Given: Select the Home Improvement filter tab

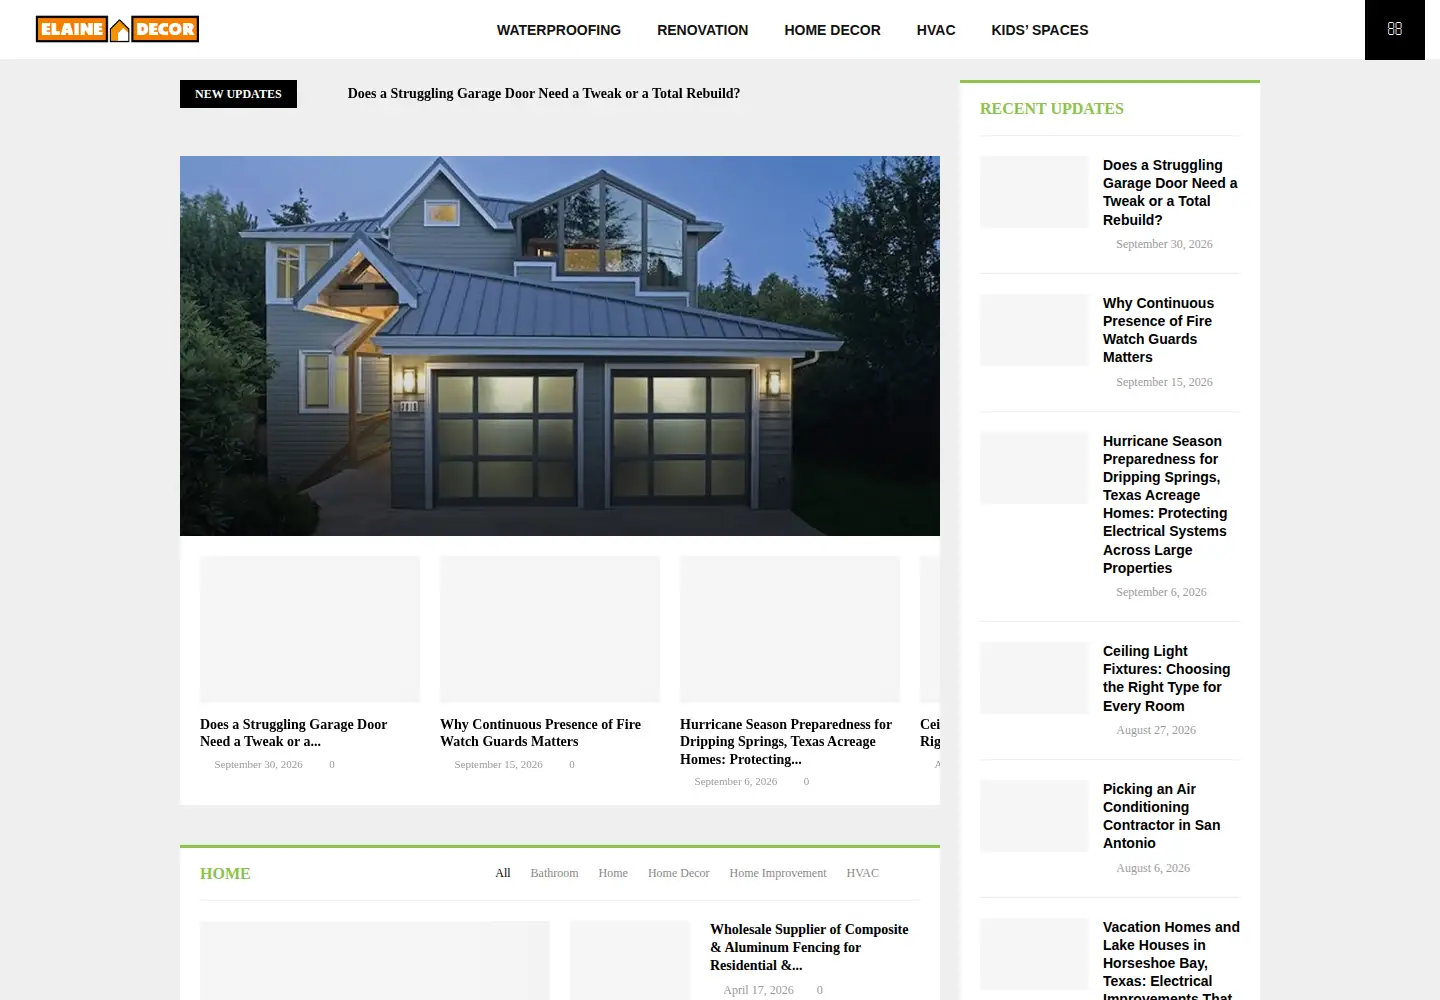Looking at the screenshot, I should point(778,873).
